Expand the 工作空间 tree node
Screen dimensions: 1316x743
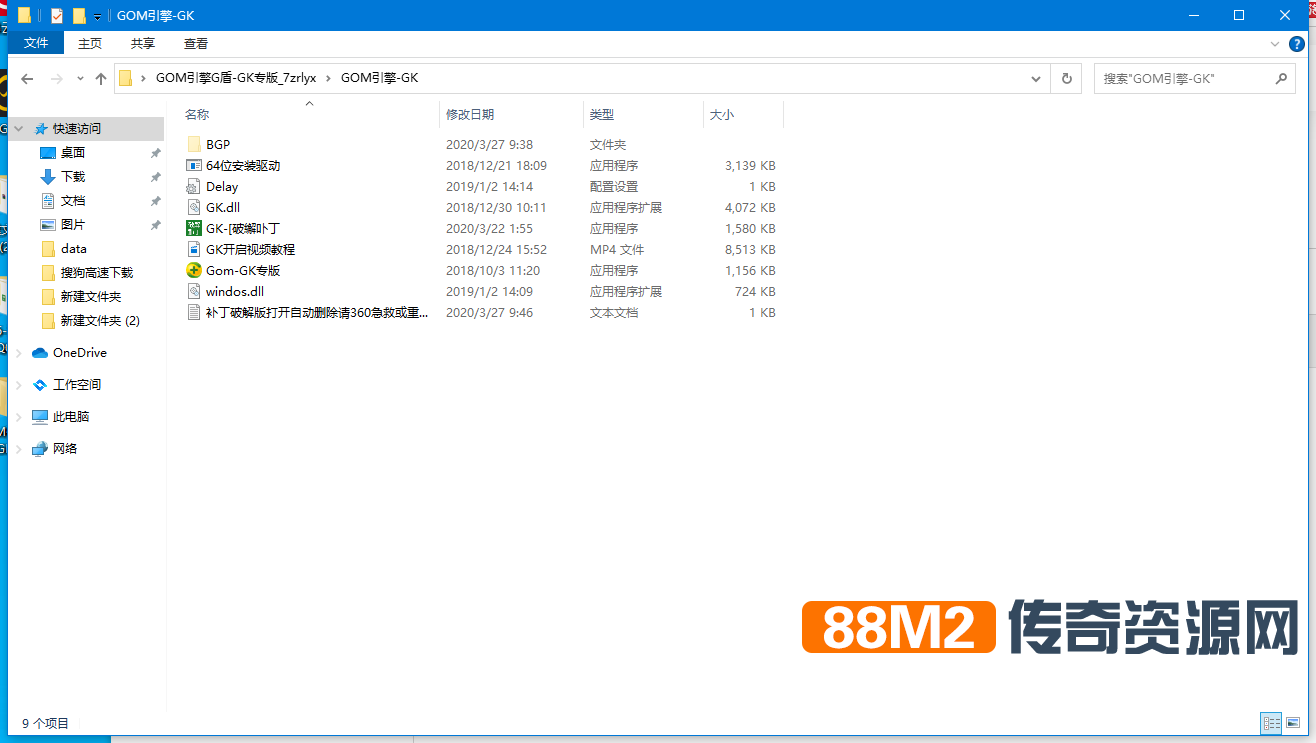click(x=19, y=385)
